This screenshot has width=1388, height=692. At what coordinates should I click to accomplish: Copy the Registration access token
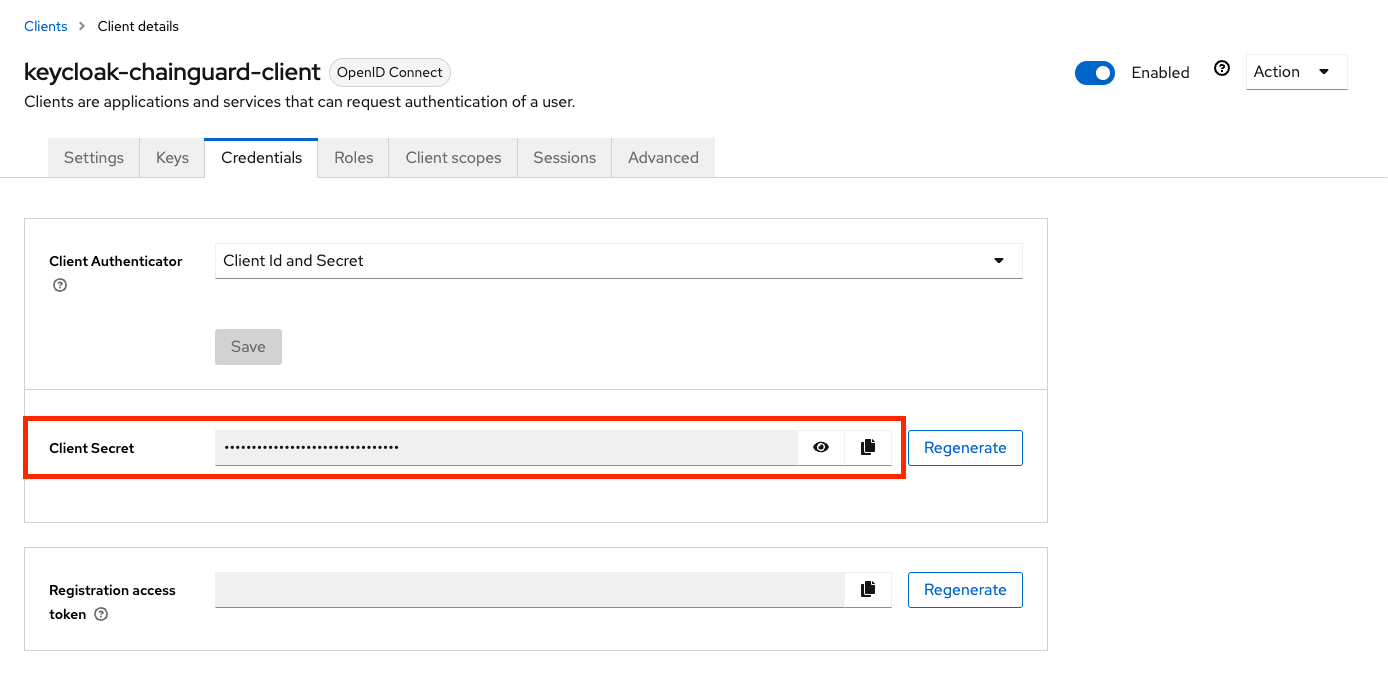tap(866, 589)
